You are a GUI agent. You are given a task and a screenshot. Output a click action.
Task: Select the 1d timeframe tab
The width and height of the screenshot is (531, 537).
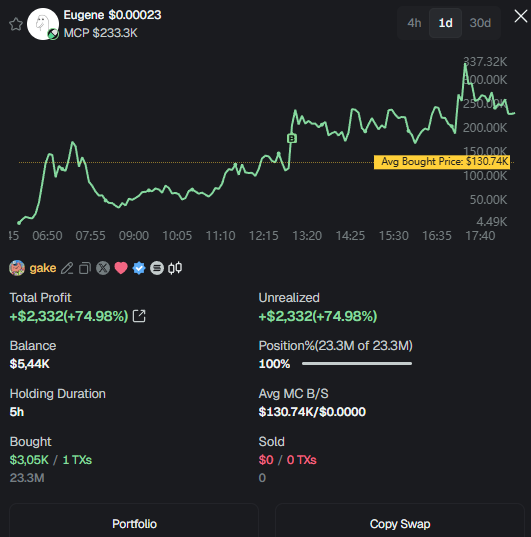click(445, 23)
